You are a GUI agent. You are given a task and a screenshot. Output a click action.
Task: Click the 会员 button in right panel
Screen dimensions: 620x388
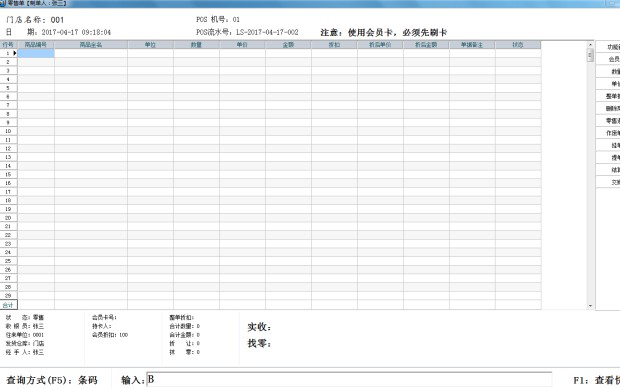(x=609, y=59)
